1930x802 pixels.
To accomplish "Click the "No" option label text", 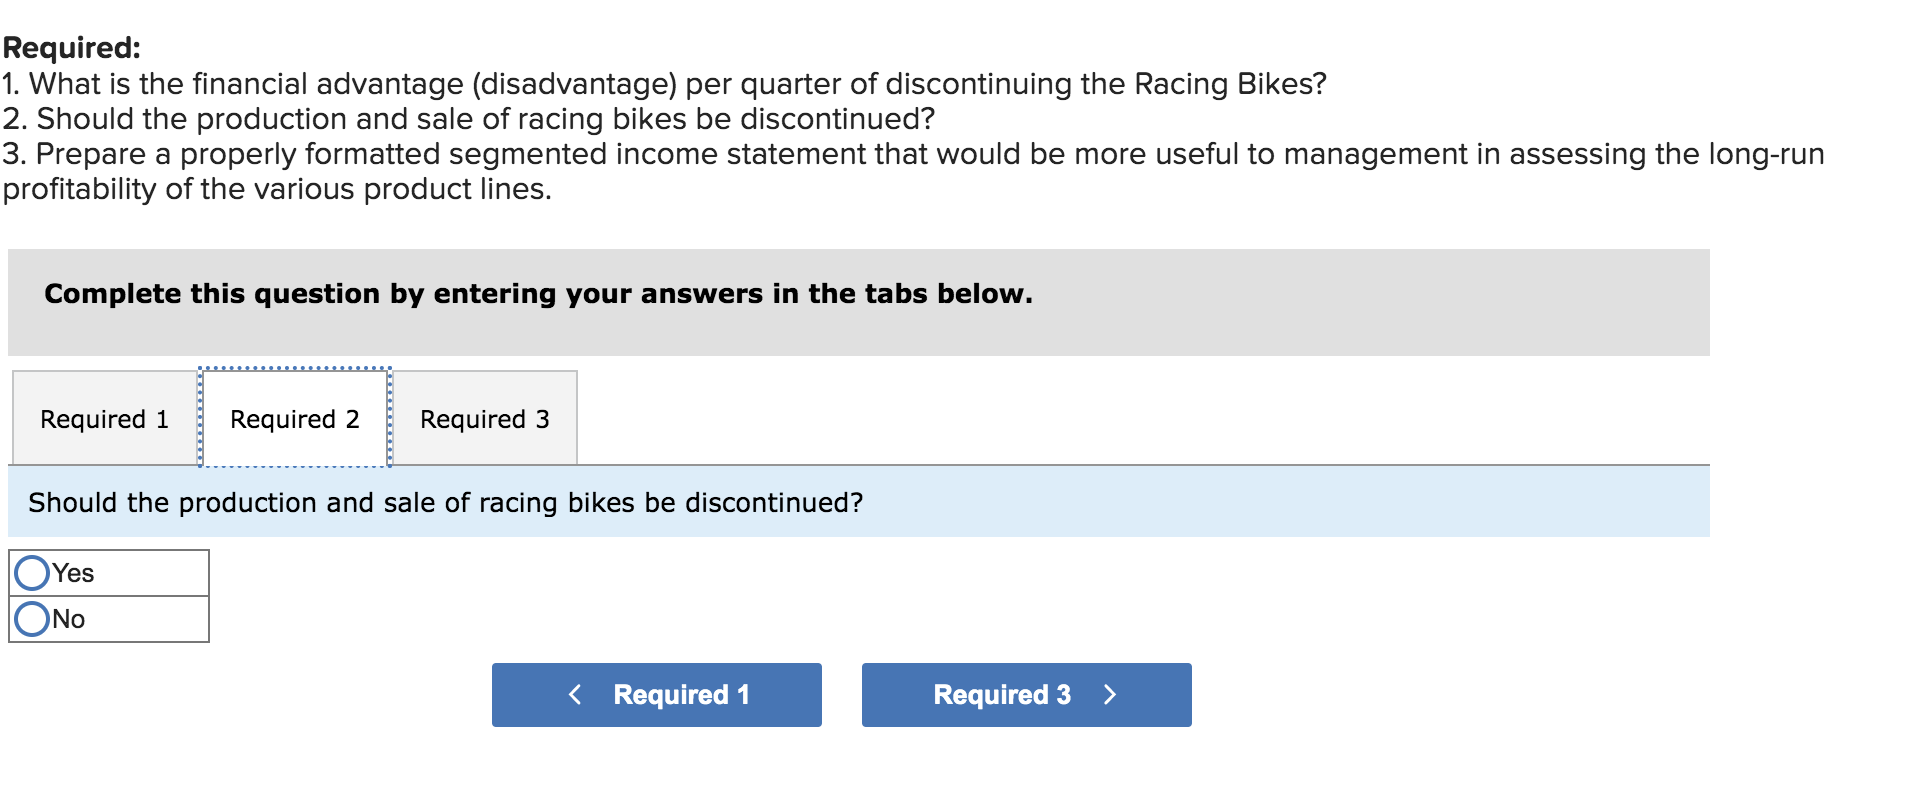I will tap(69, 619).
